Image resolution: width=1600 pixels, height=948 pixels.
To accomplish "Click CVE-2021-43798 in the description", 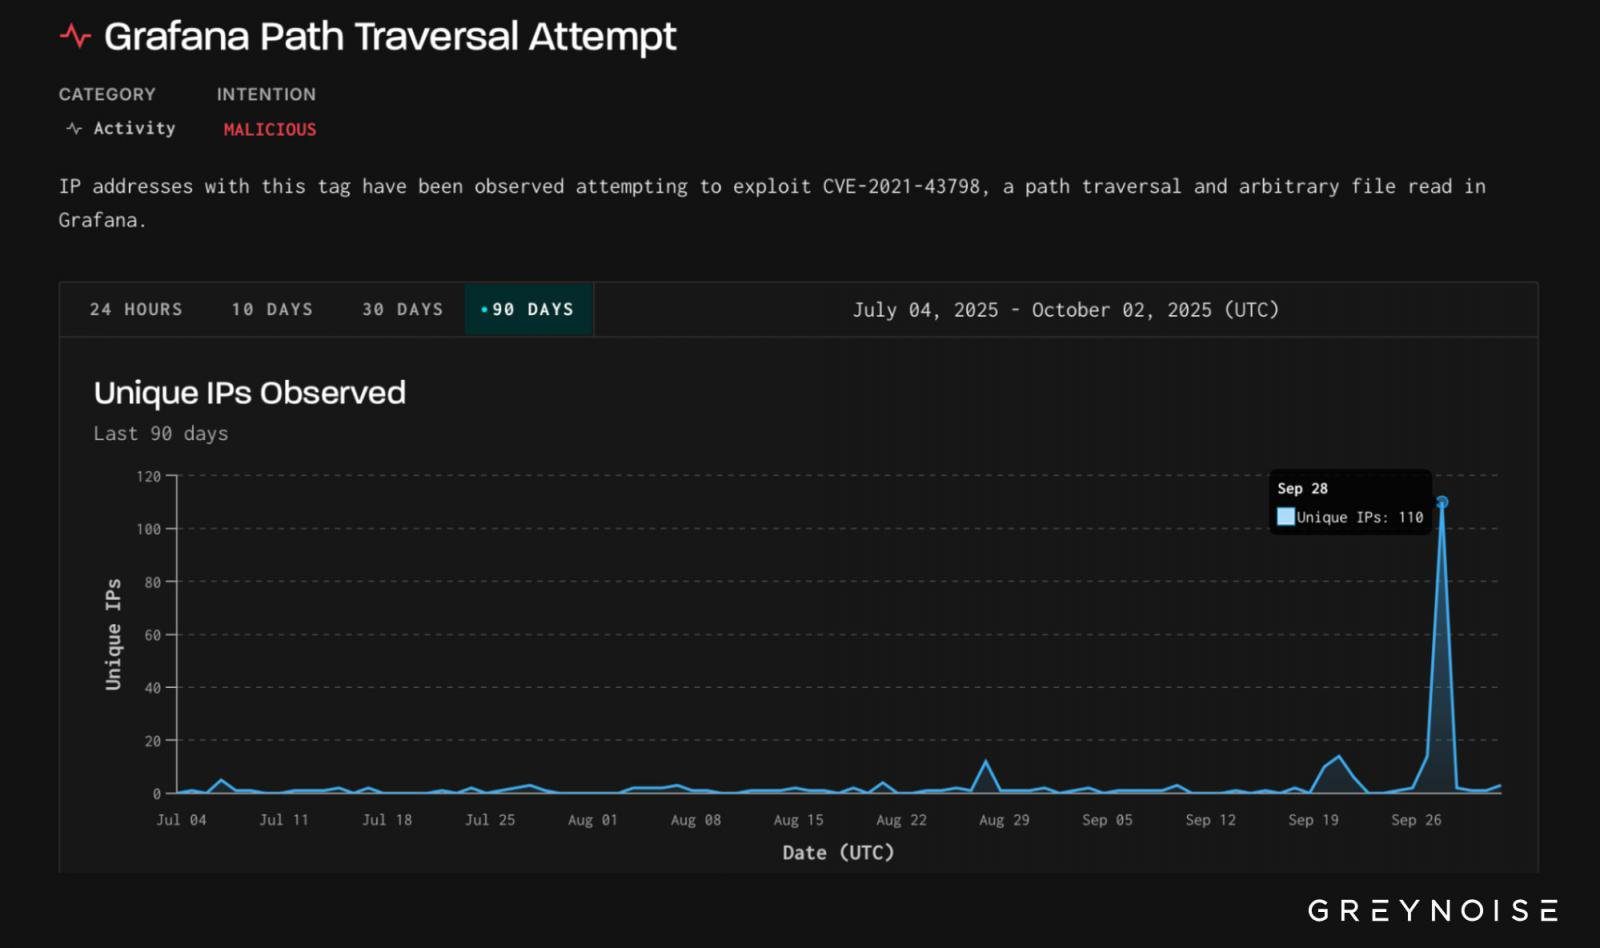I will 900,187.
